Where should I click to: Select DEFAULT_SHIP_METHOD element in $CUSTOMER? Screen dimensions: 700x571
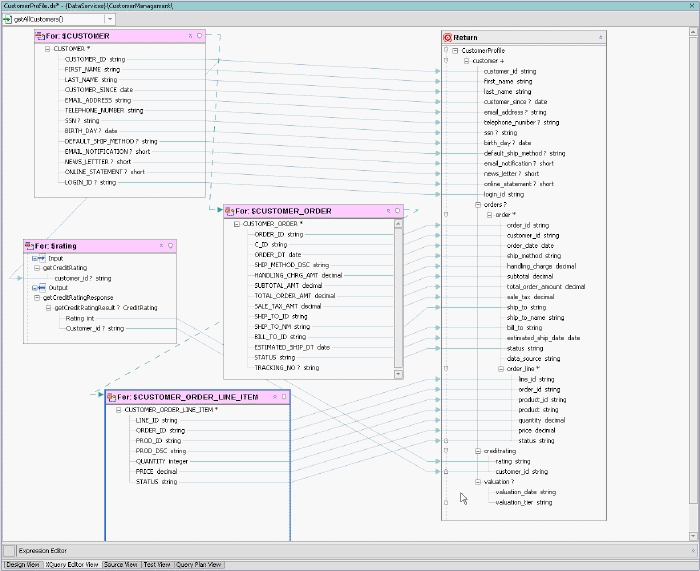[111, 142]
